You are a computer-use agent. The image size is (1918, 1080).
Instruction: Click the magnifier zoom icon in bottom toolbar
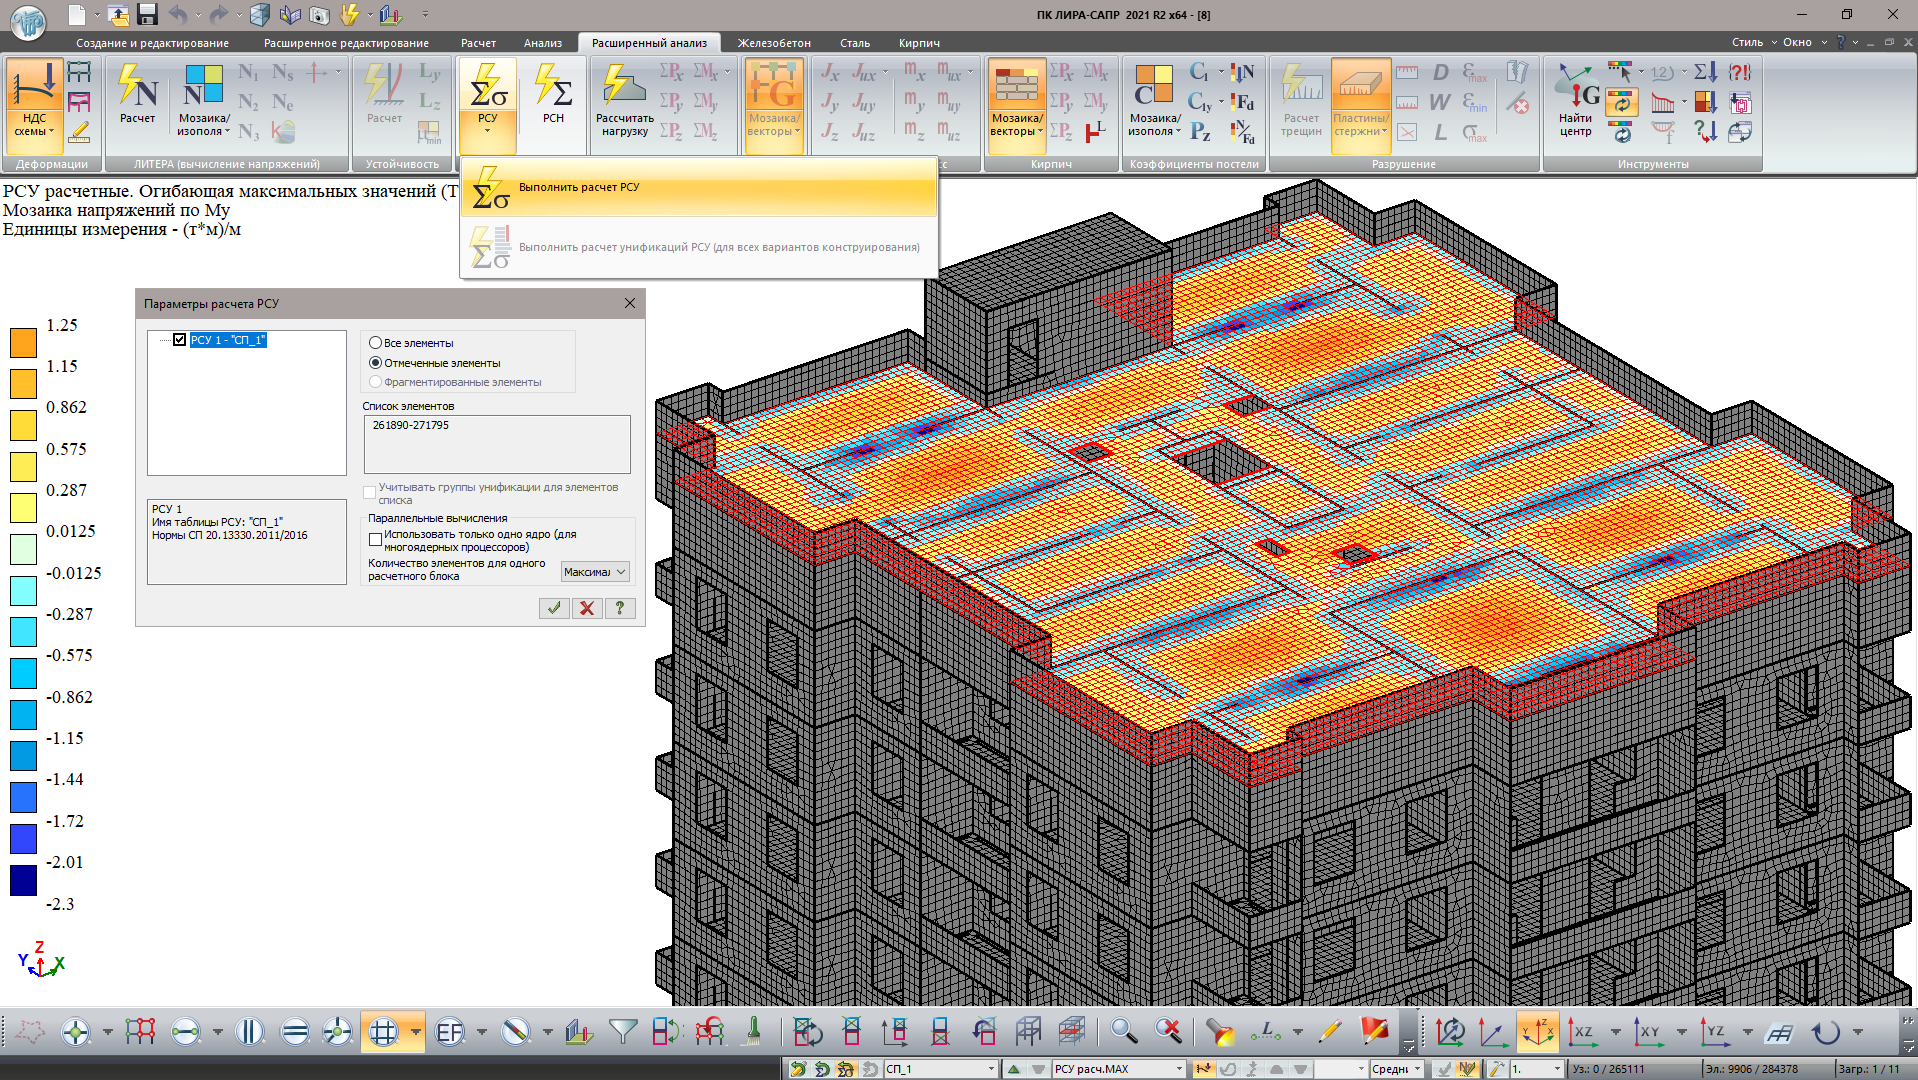tap(1123, 1031)
